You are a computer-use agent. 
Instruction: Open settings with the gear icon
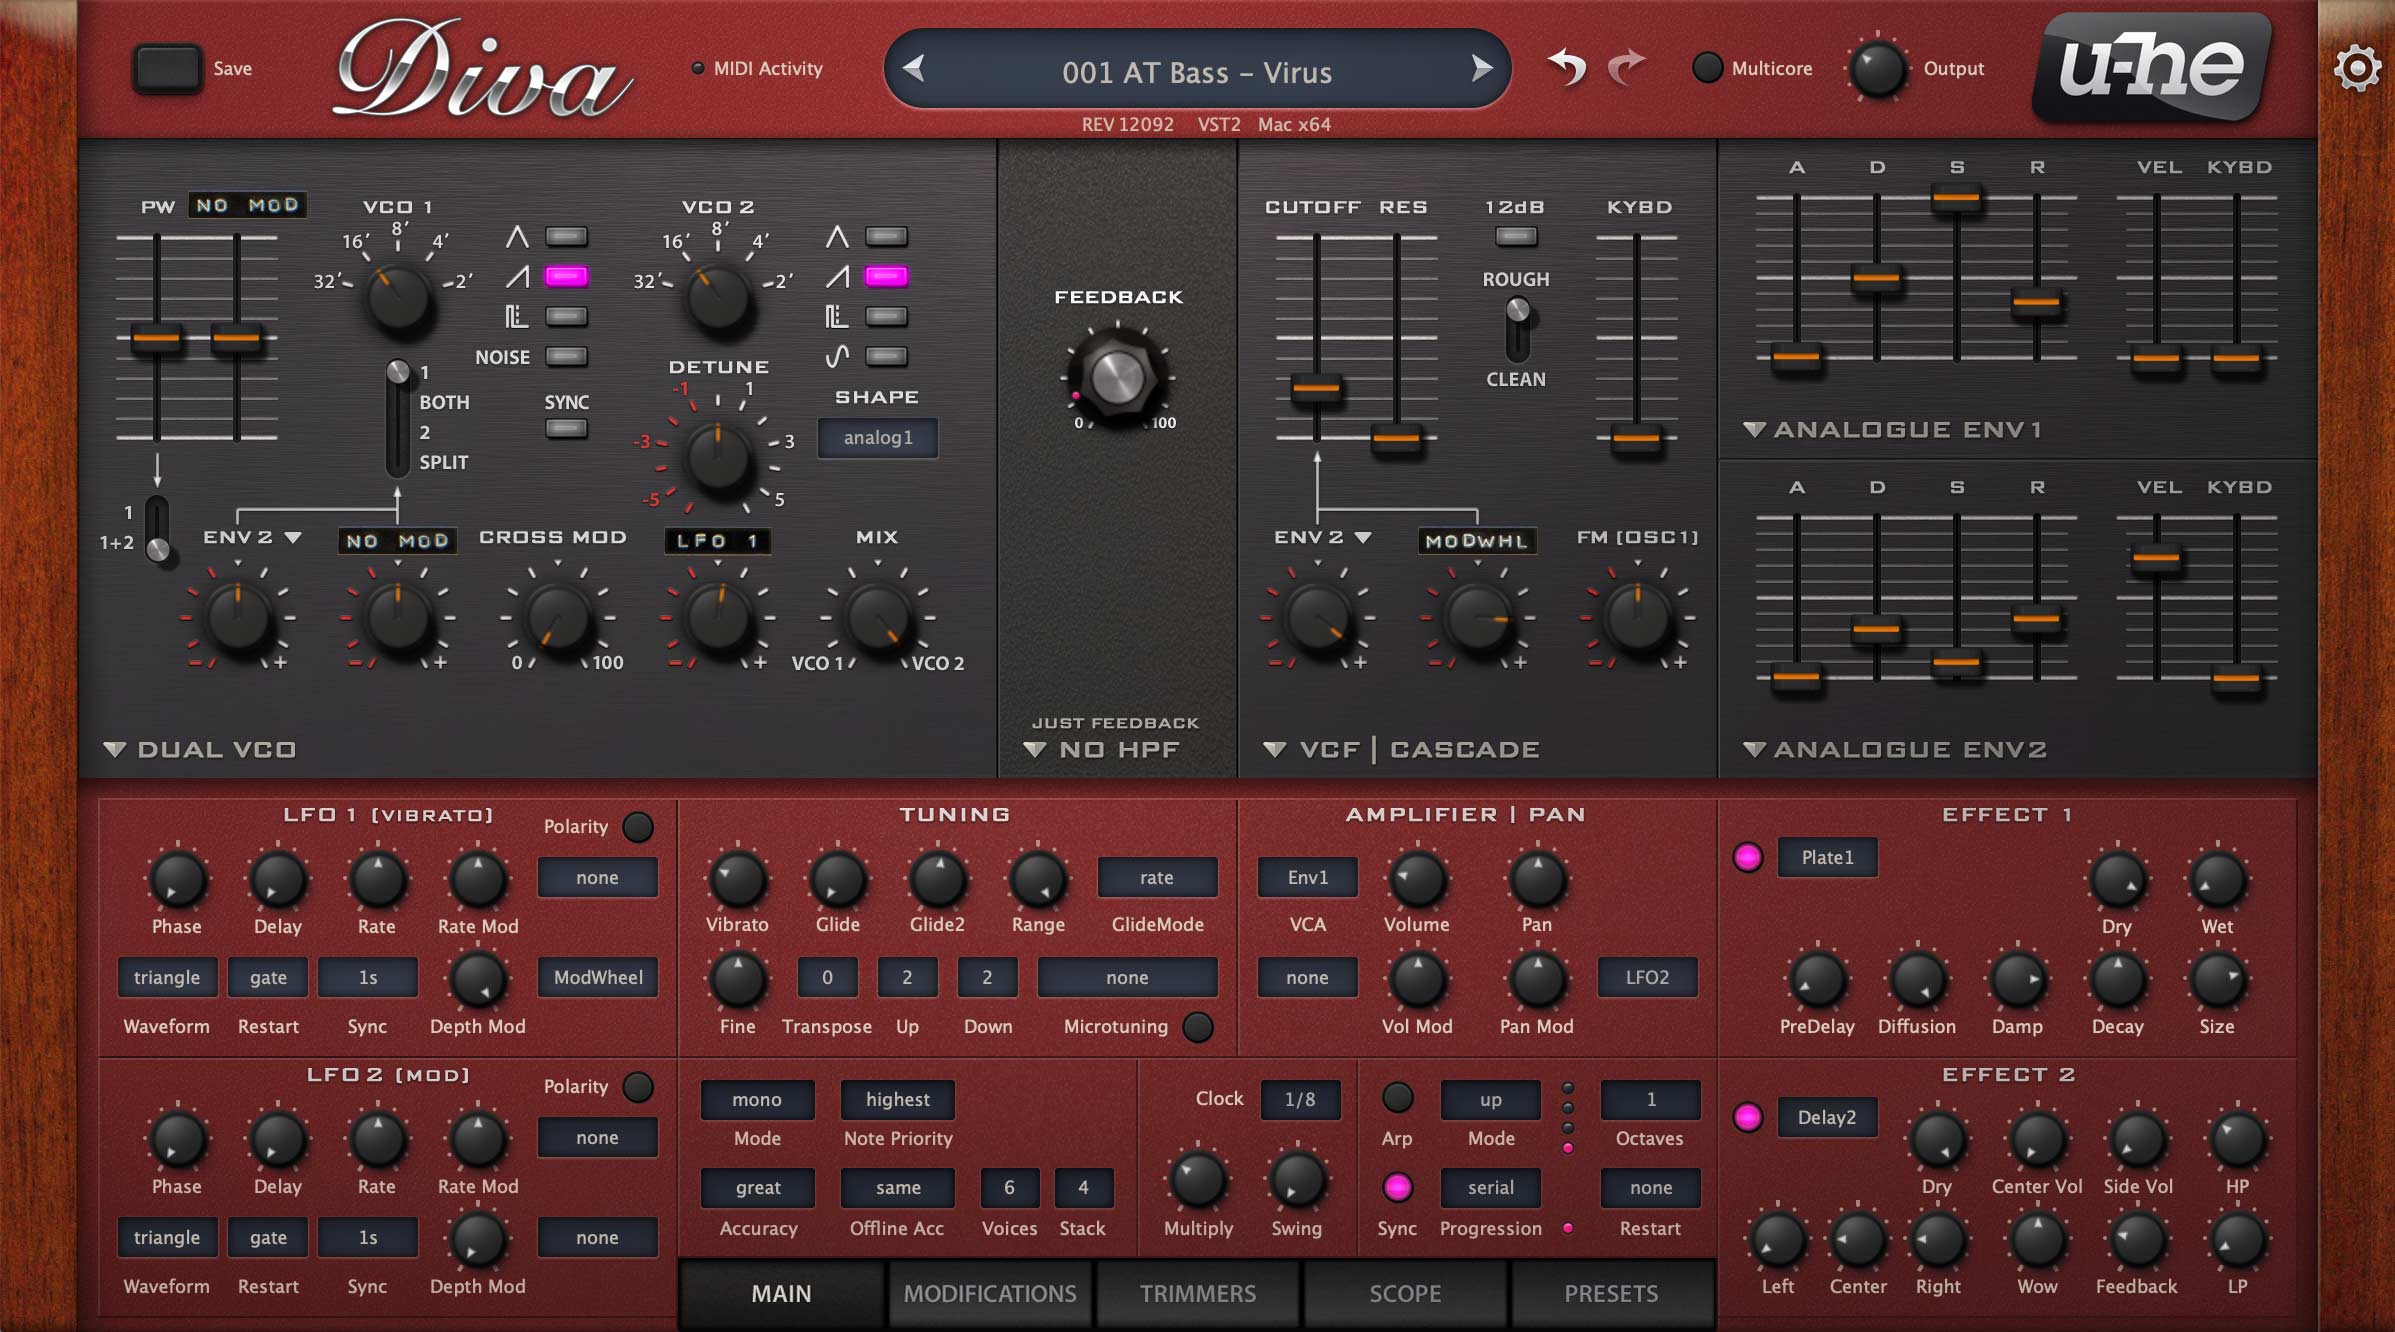(2356, 69)
